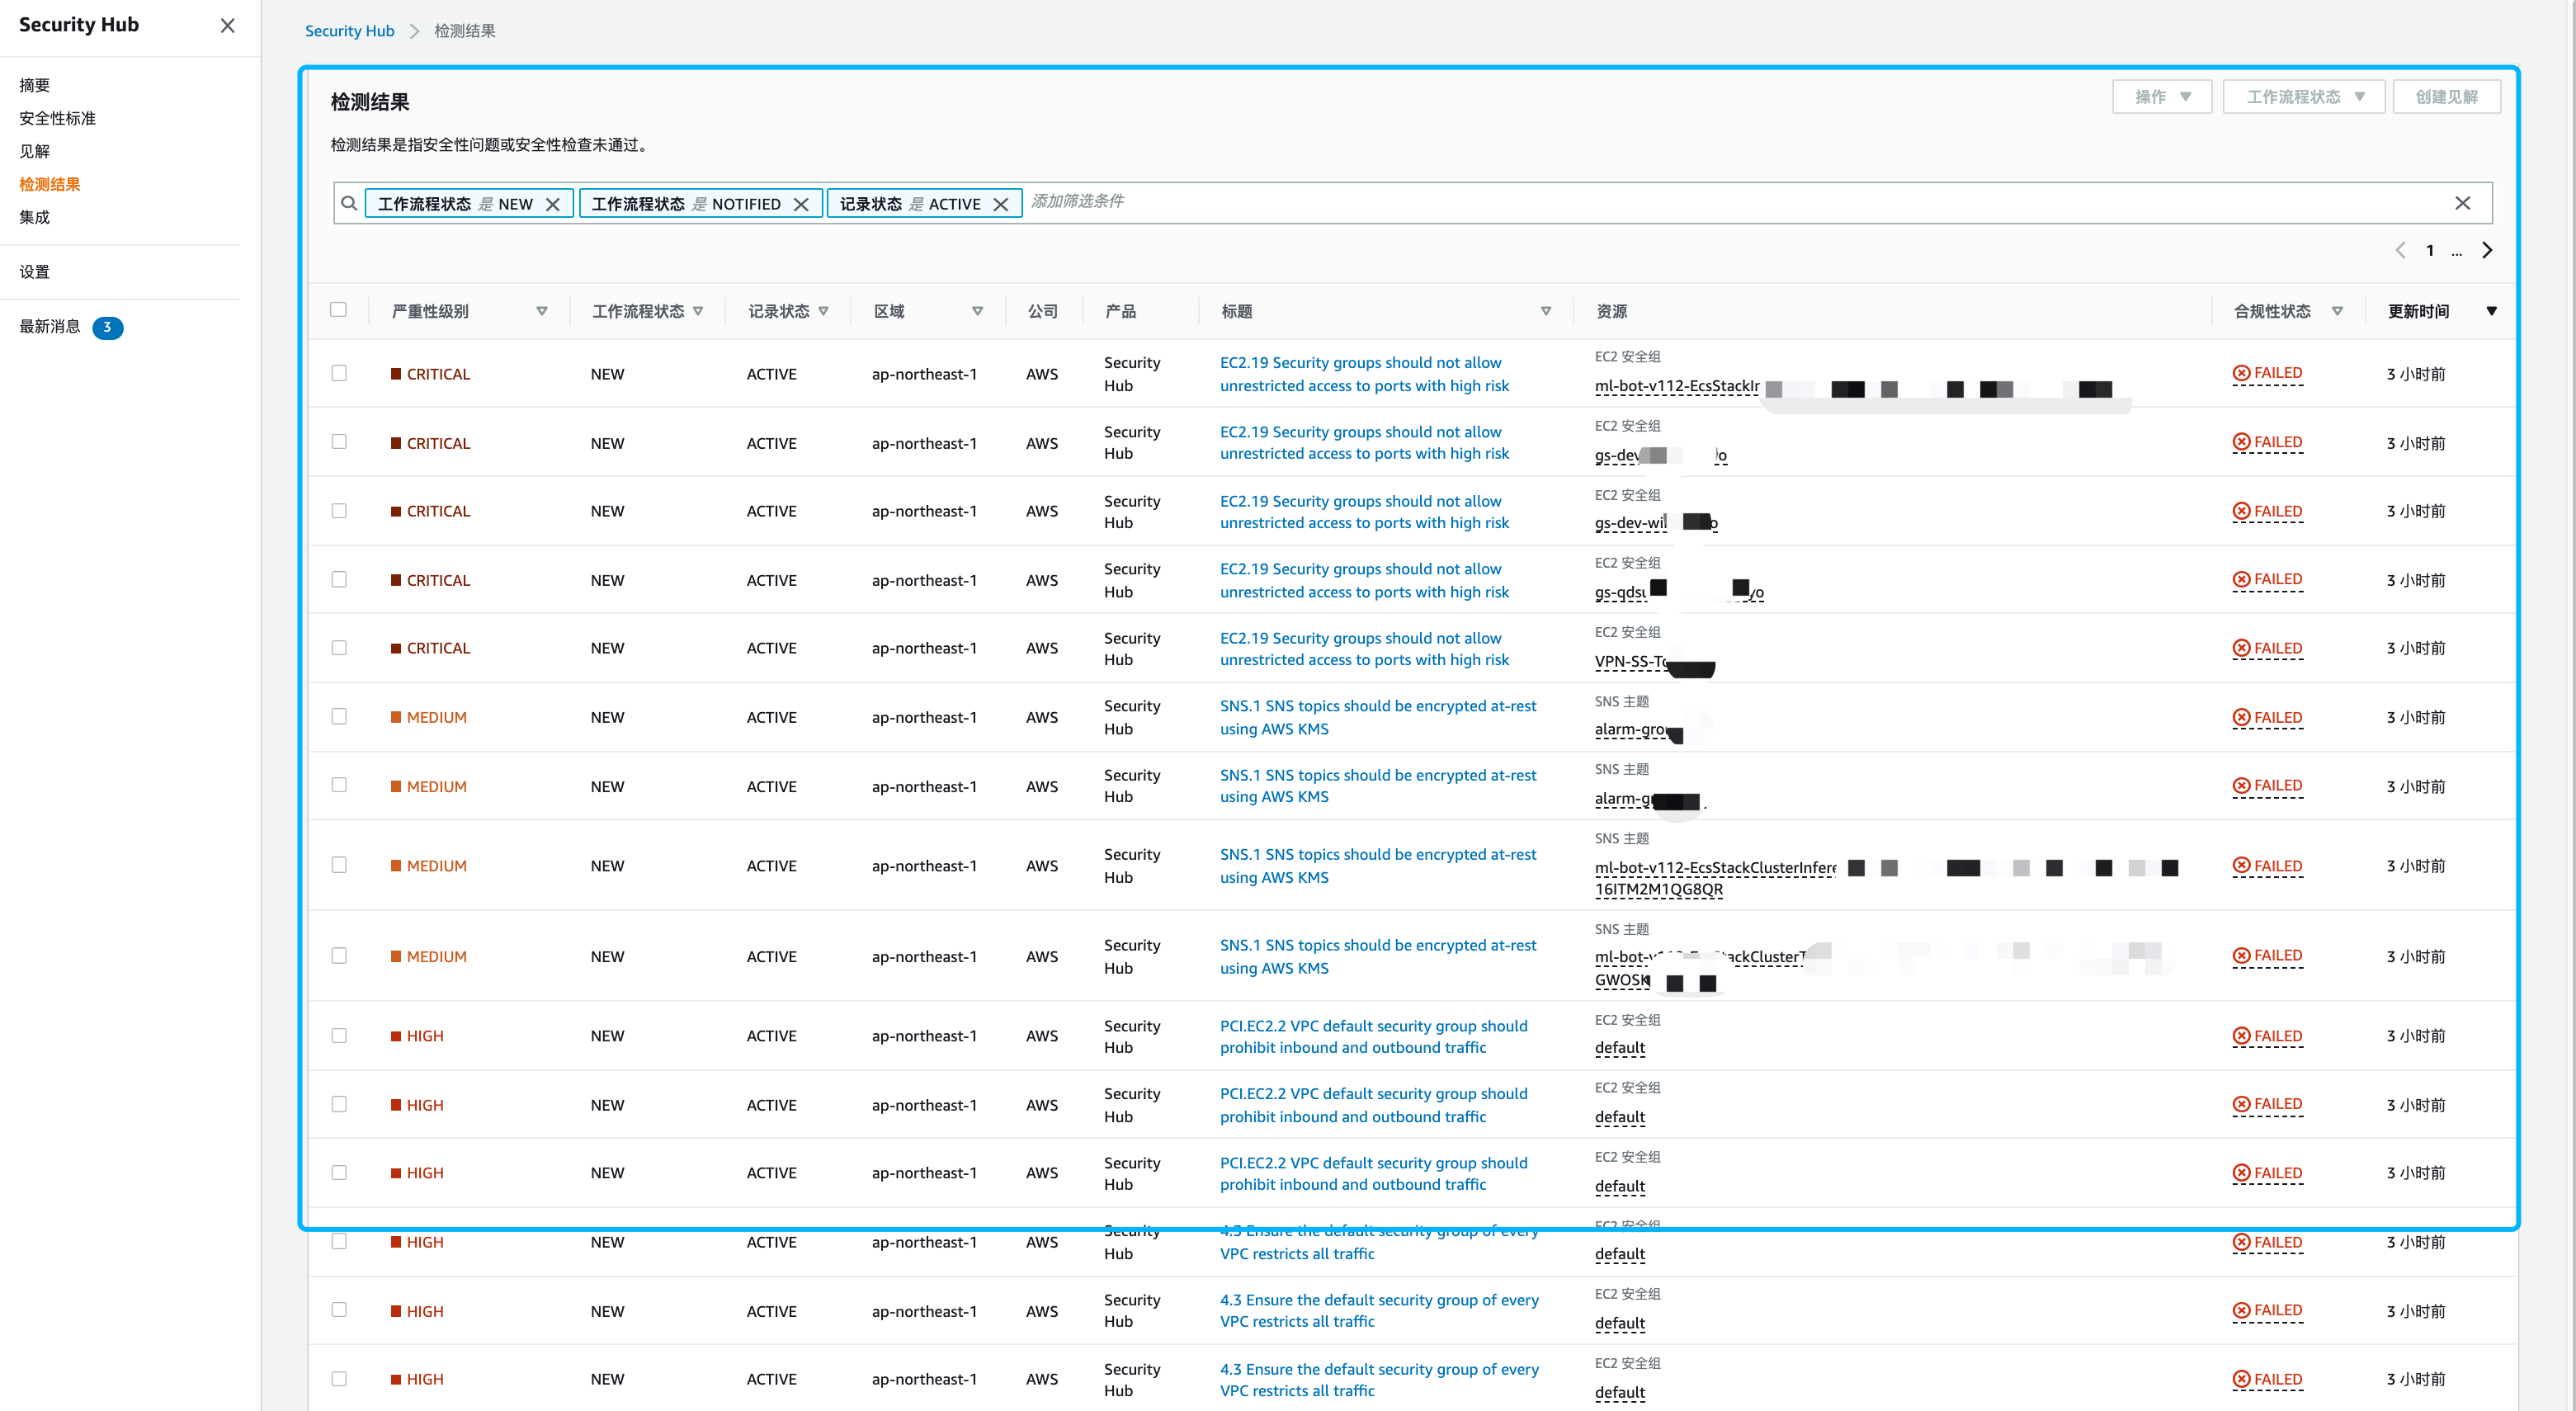
Task: Check the first MEDIUM finding row
Action: click(x=339, y=717)
